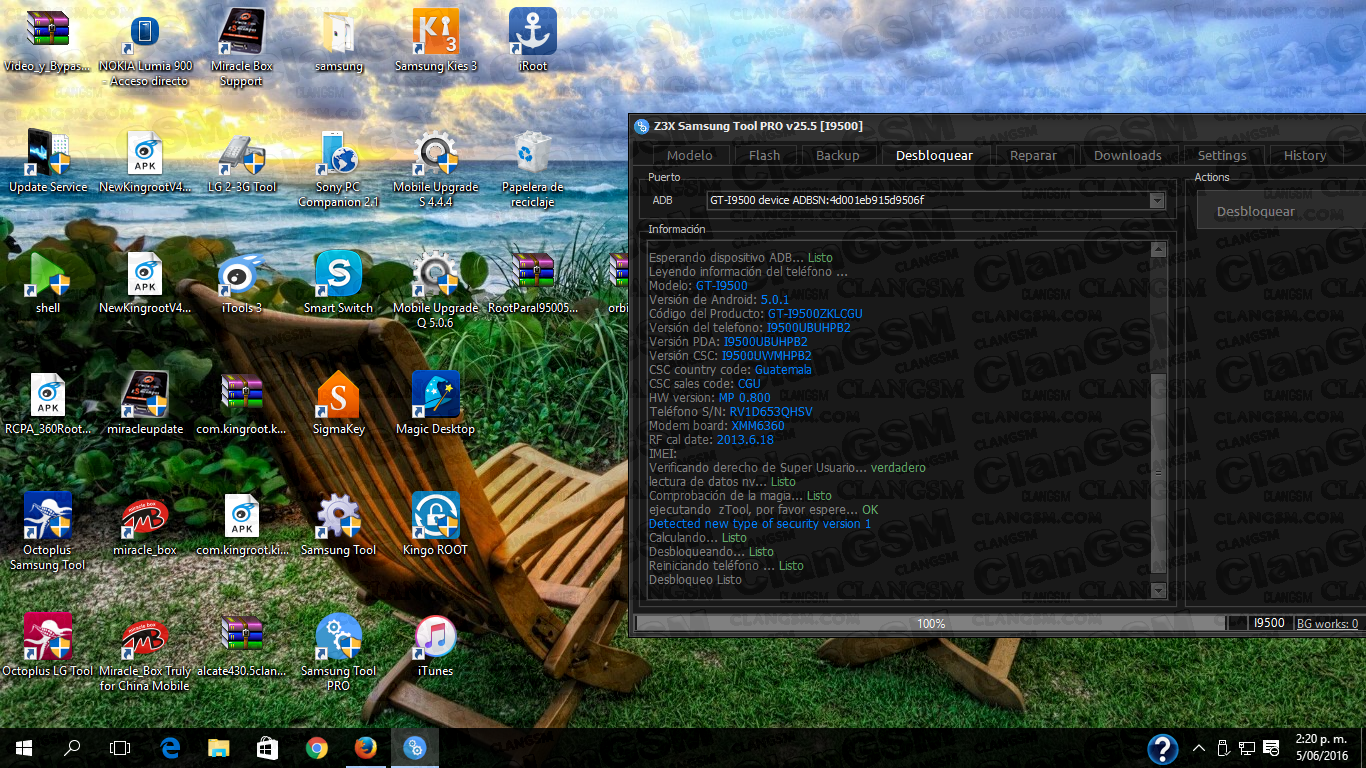Screen dimensions: 1366x768
Task: Open the shell desktop shortcut
Action: click(48, 274)
